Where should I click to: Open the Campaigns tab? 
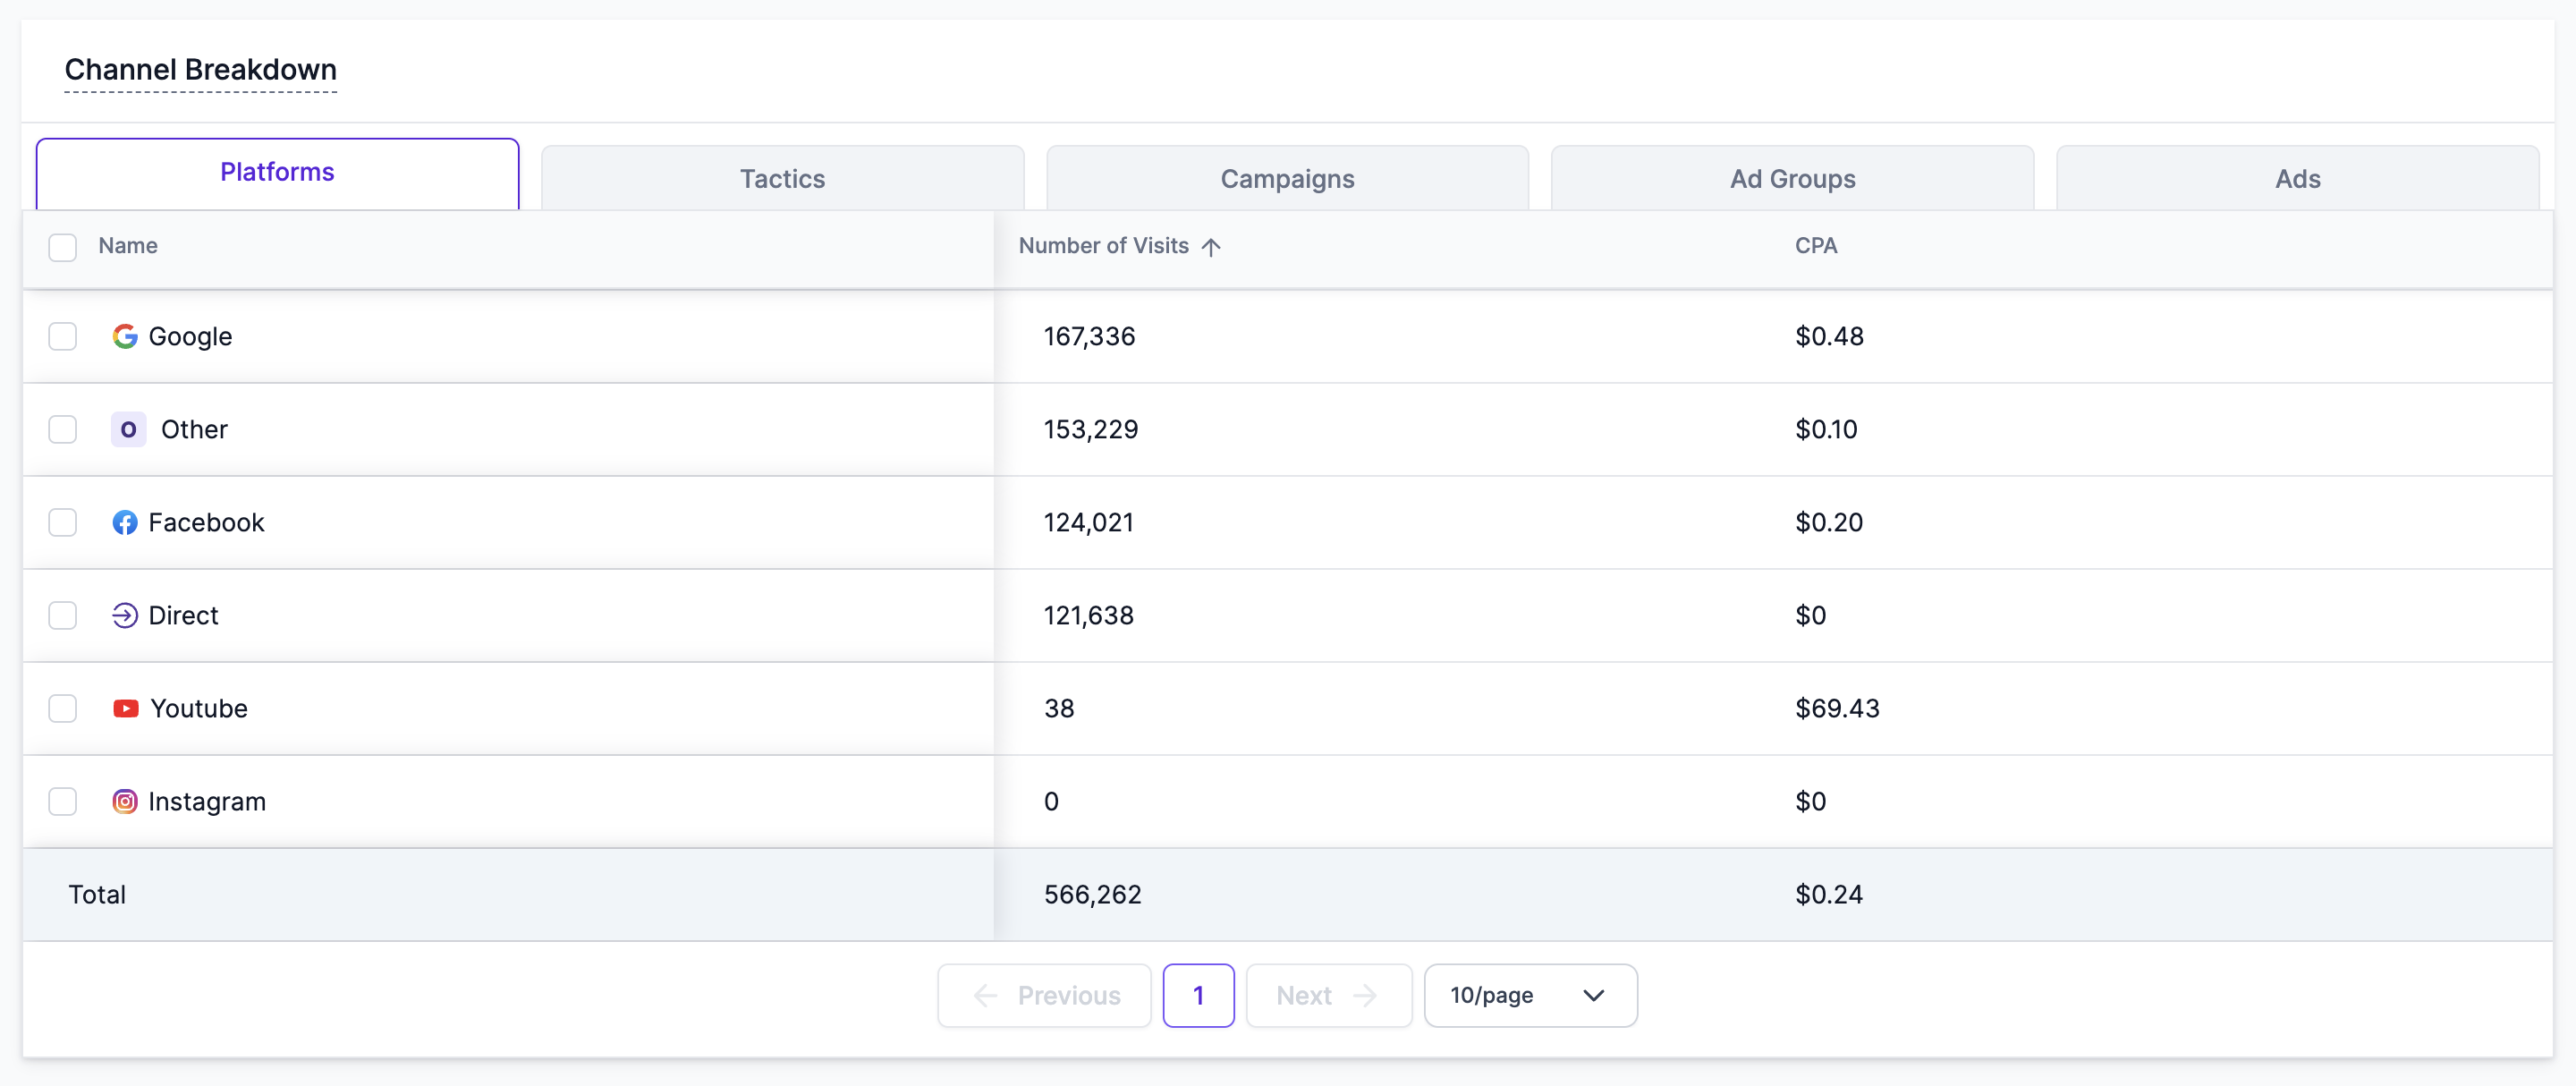[1287, 179]
